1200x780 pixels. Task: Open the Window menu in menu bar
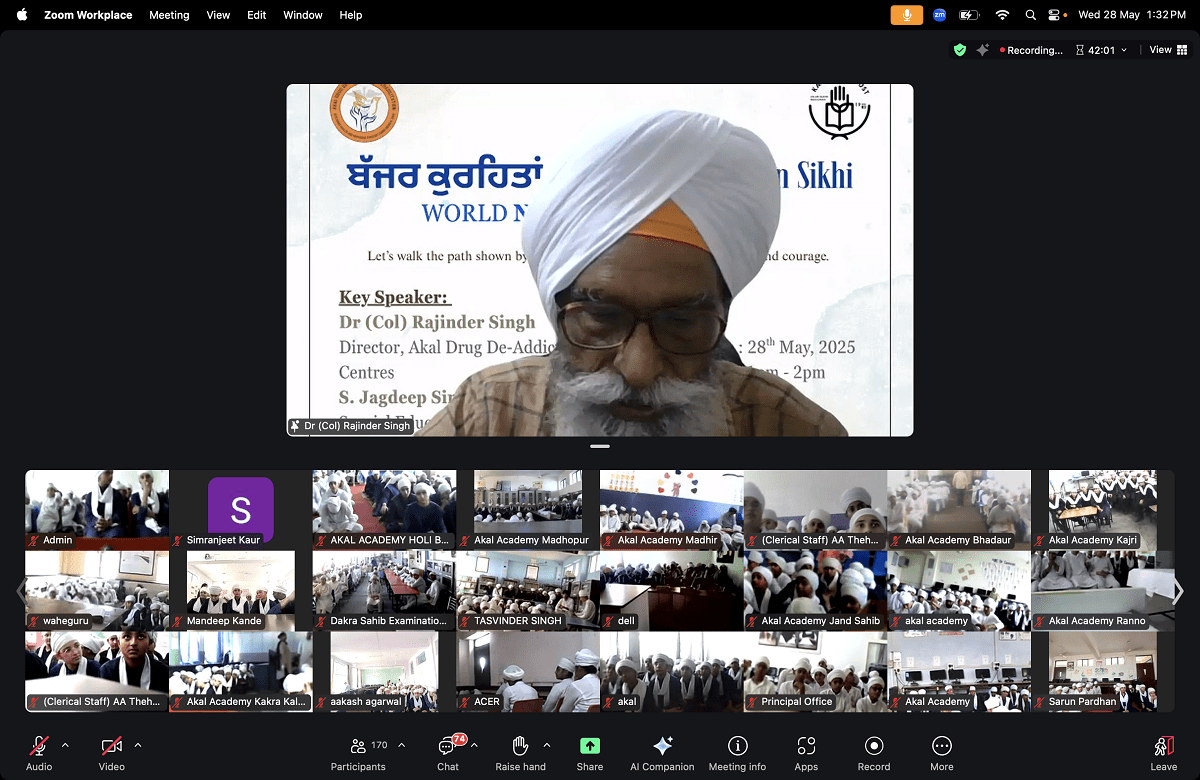pyautogui.click(x=302, y=15)
